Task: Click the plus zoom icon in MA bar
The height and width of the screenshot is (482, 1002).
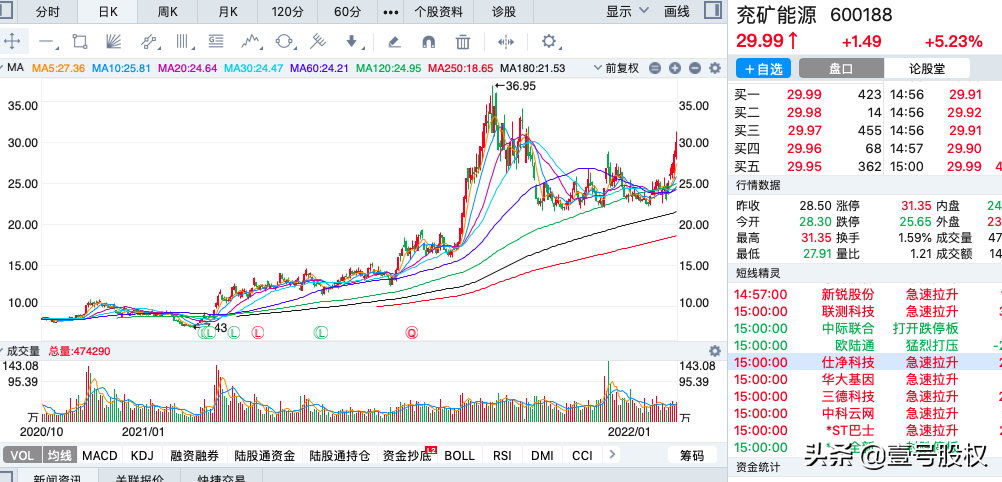Action: [x=675, y=68]
